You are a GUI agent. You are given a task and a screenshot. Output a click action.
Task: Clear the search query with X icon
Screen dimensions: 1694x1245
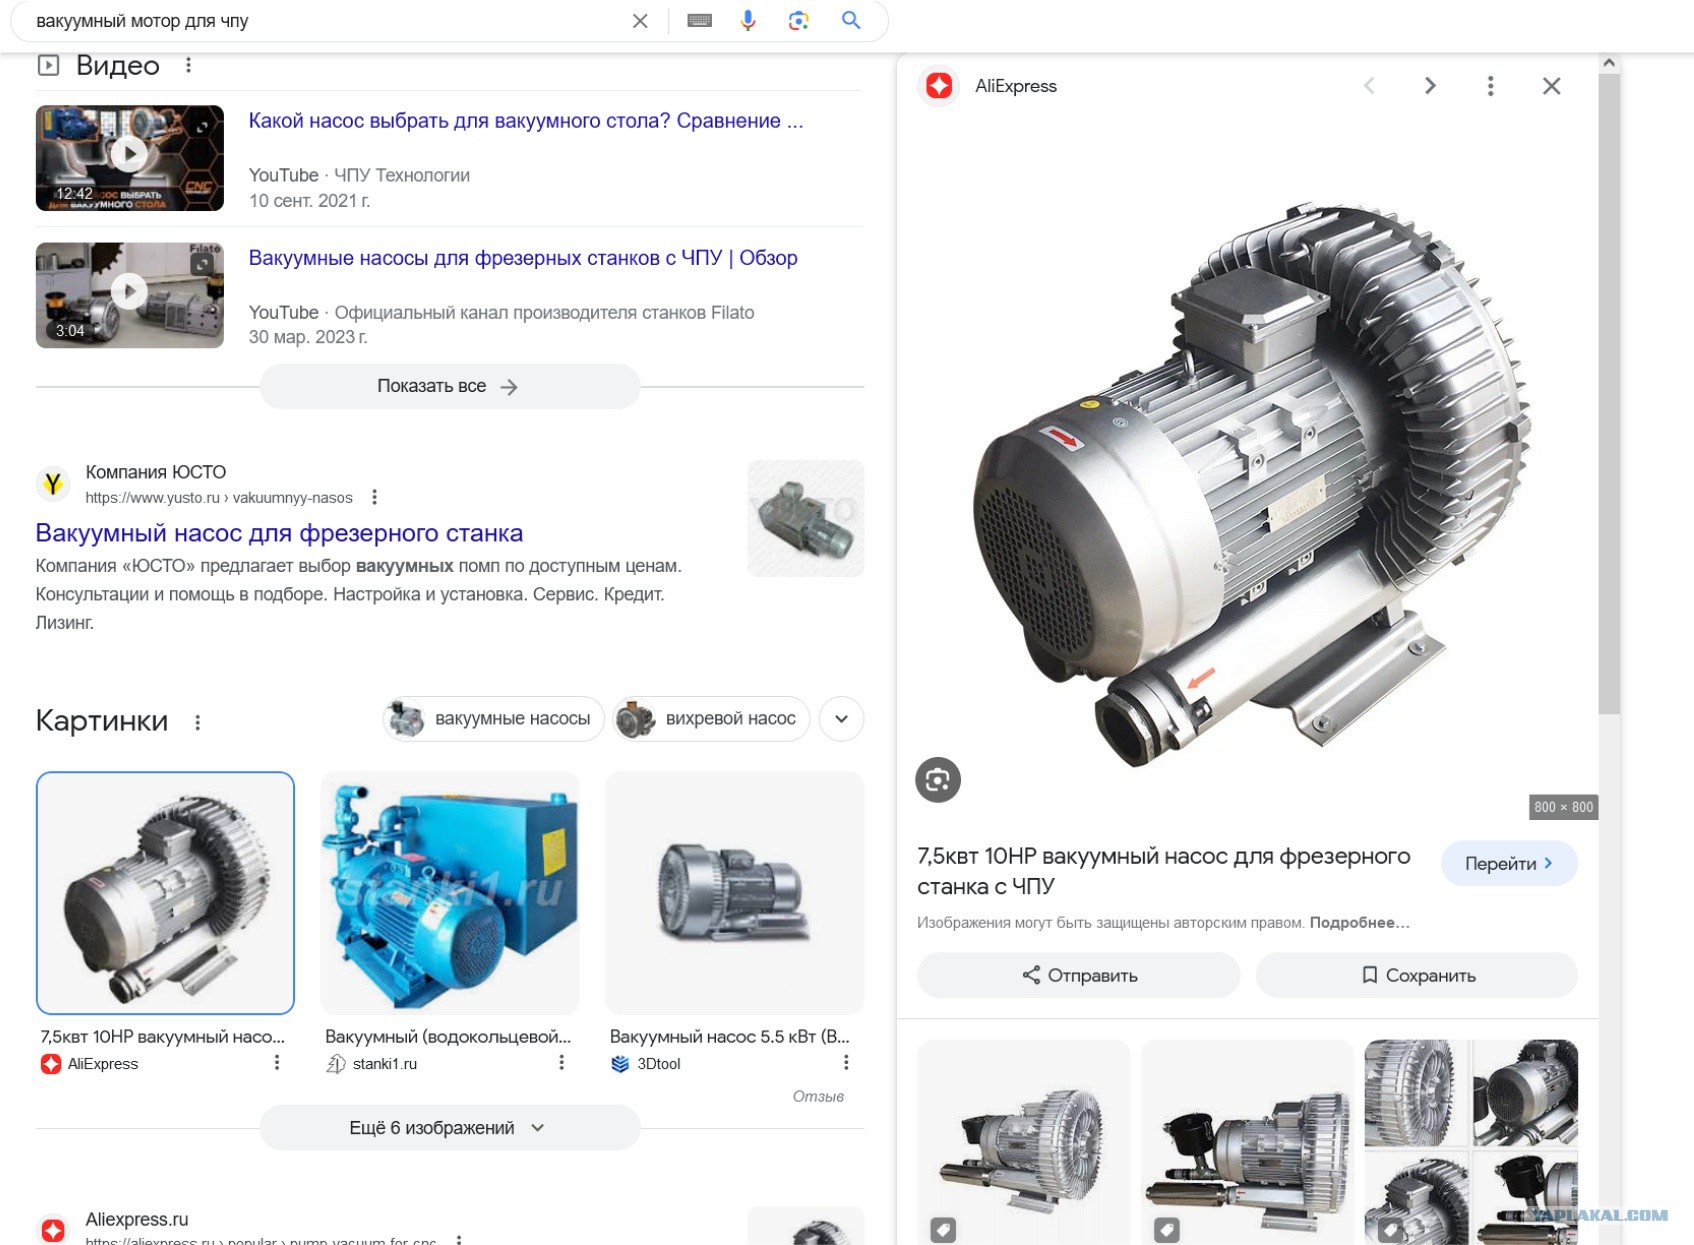pos(640,21)
